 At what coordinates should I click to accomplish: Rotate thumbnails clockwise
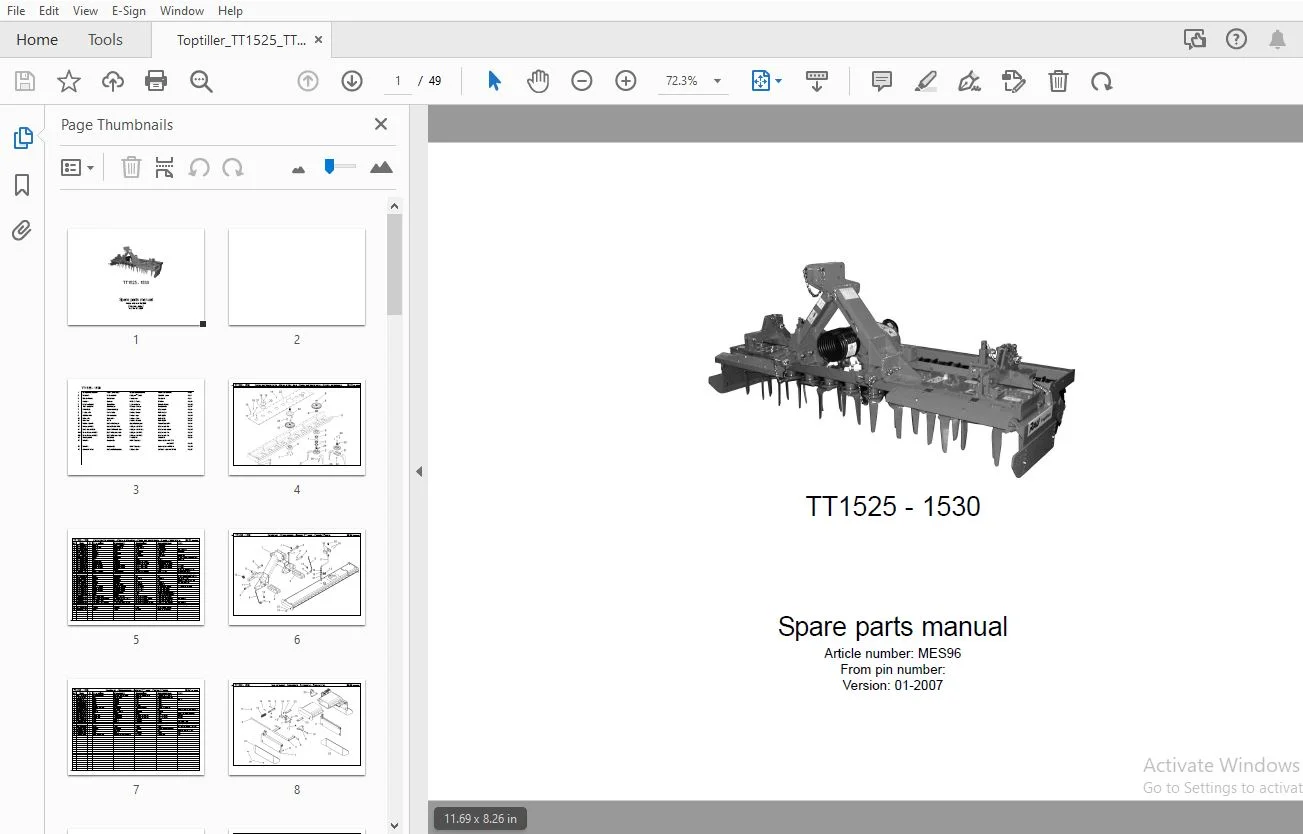point(233,167)
